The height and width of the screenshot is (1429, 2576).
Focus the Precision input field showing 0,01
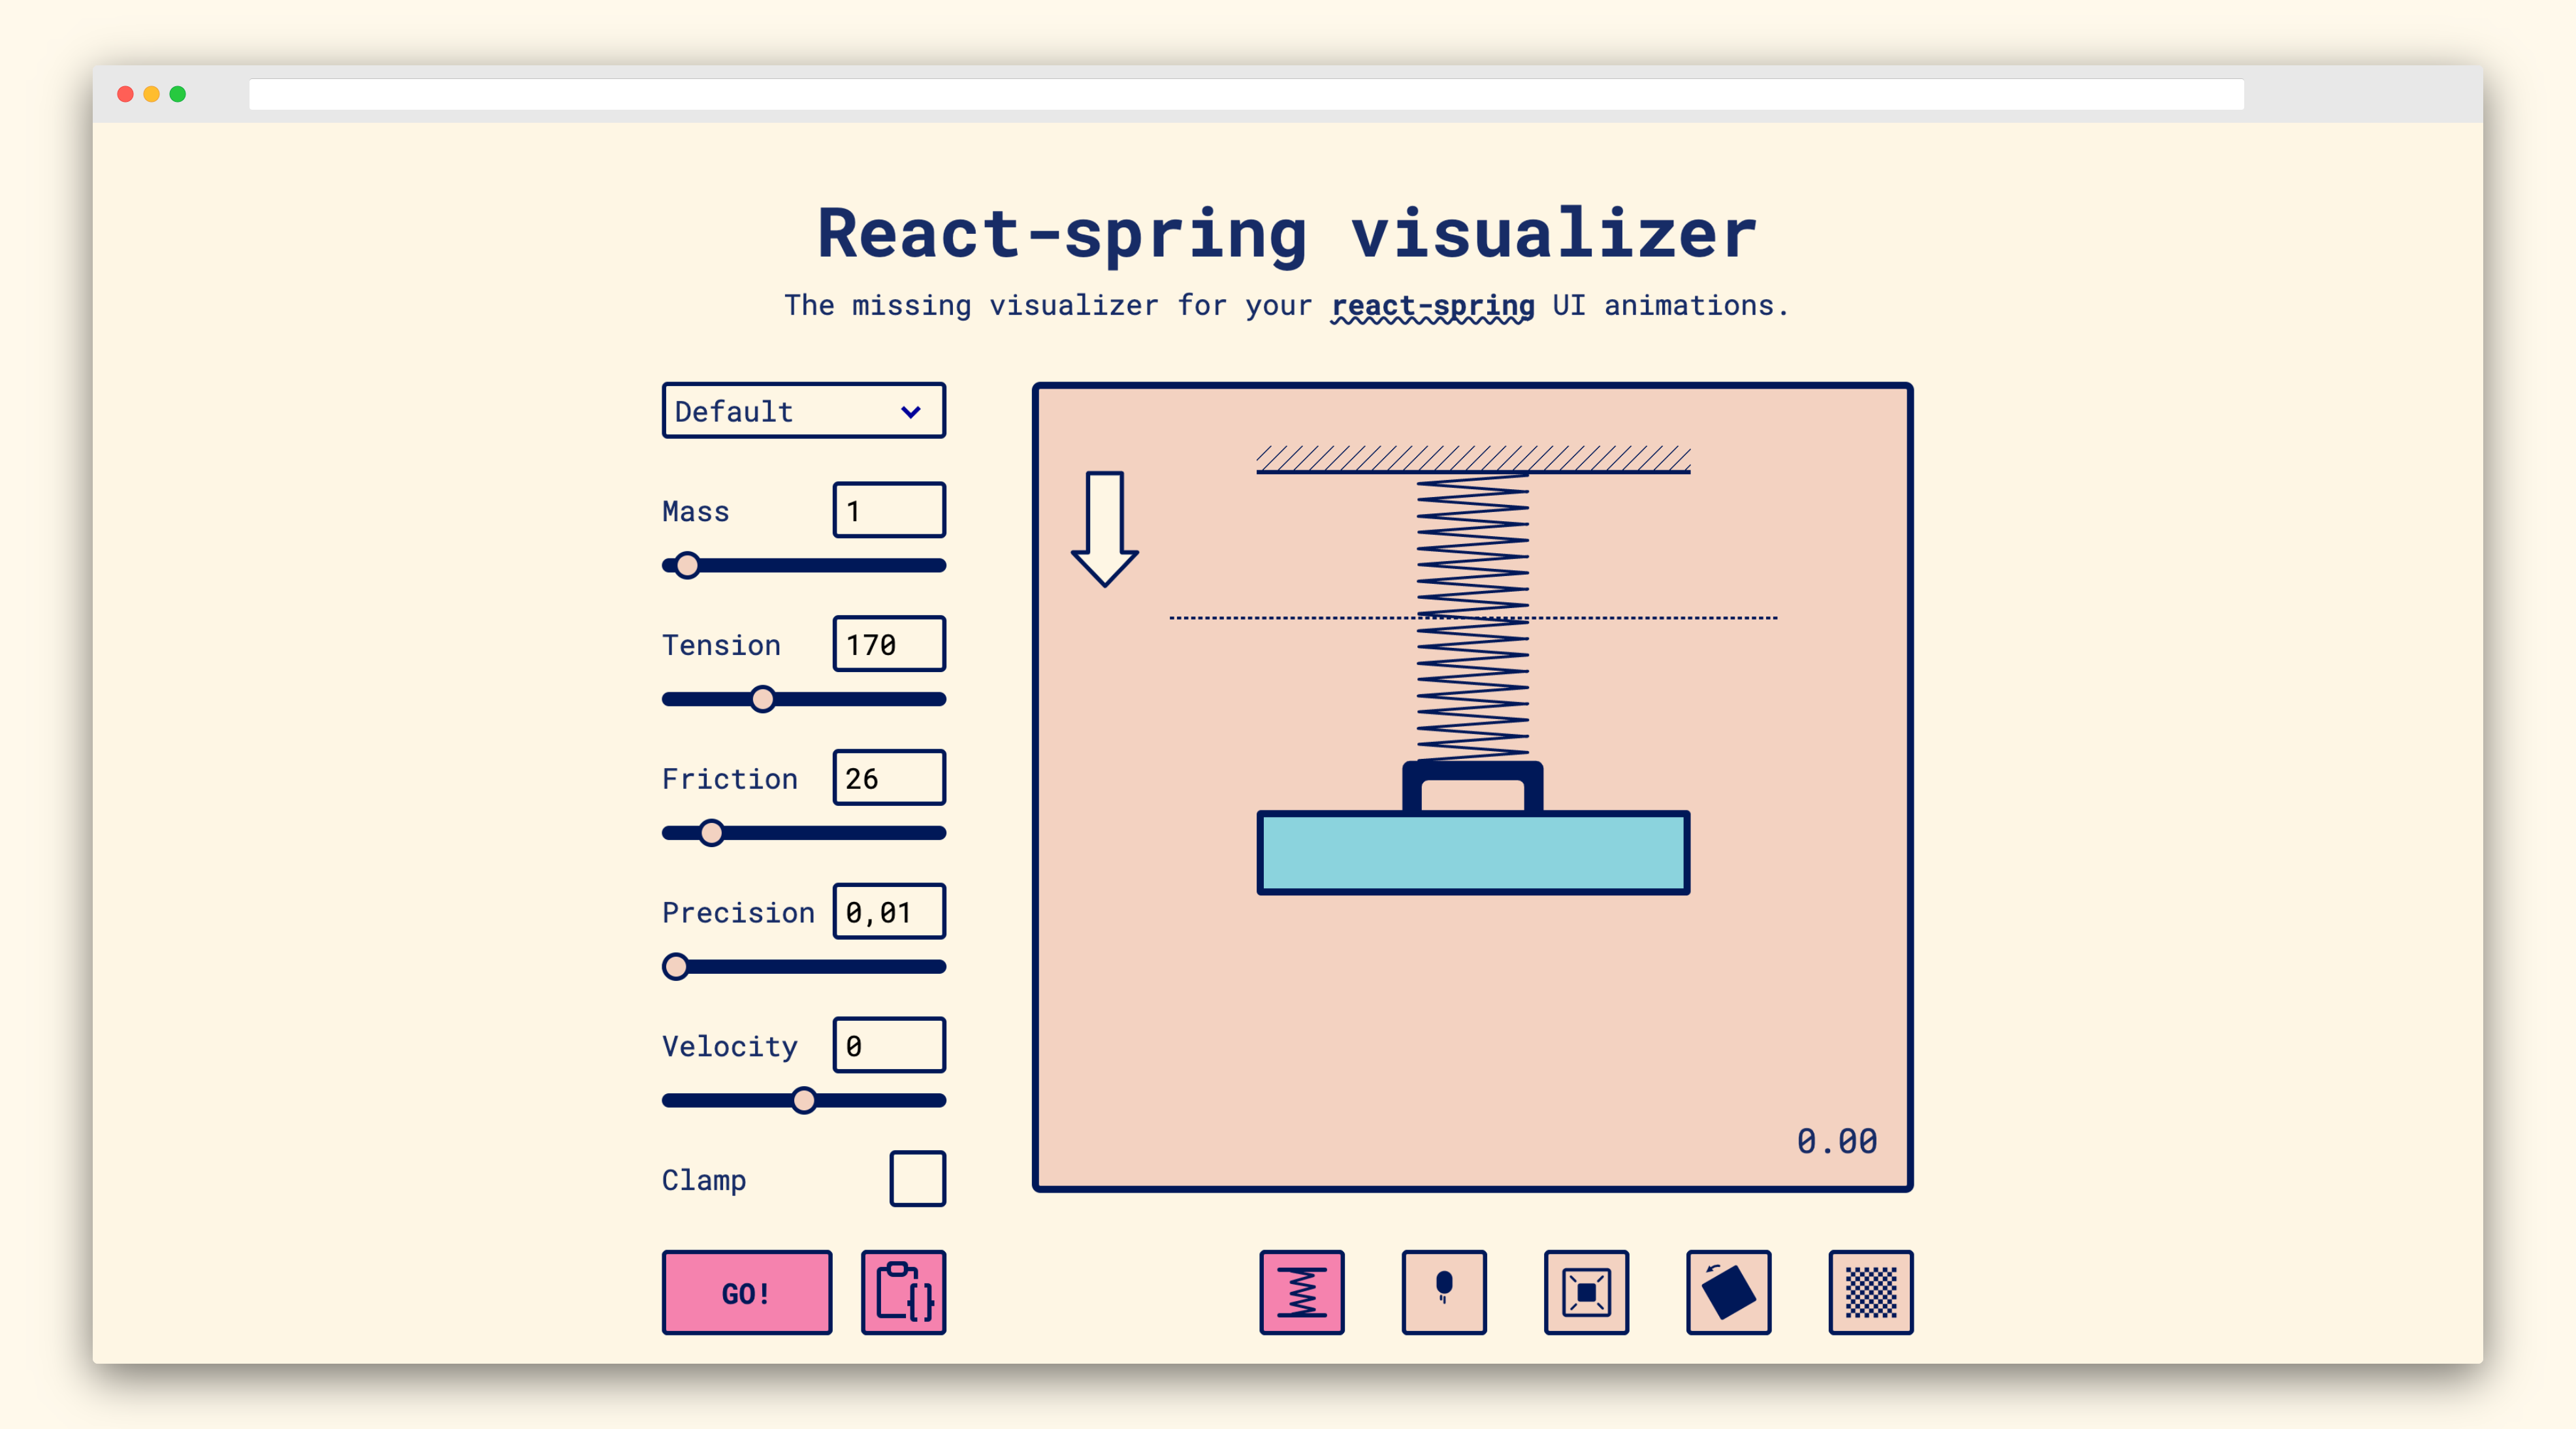[x=889, y=912]
